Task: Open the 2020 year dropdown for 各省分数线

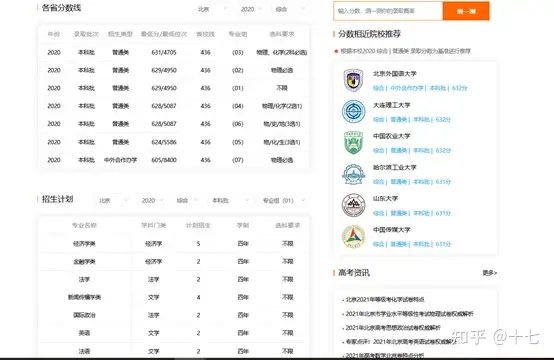Action: pyautogui.click(x=251, y=9)
